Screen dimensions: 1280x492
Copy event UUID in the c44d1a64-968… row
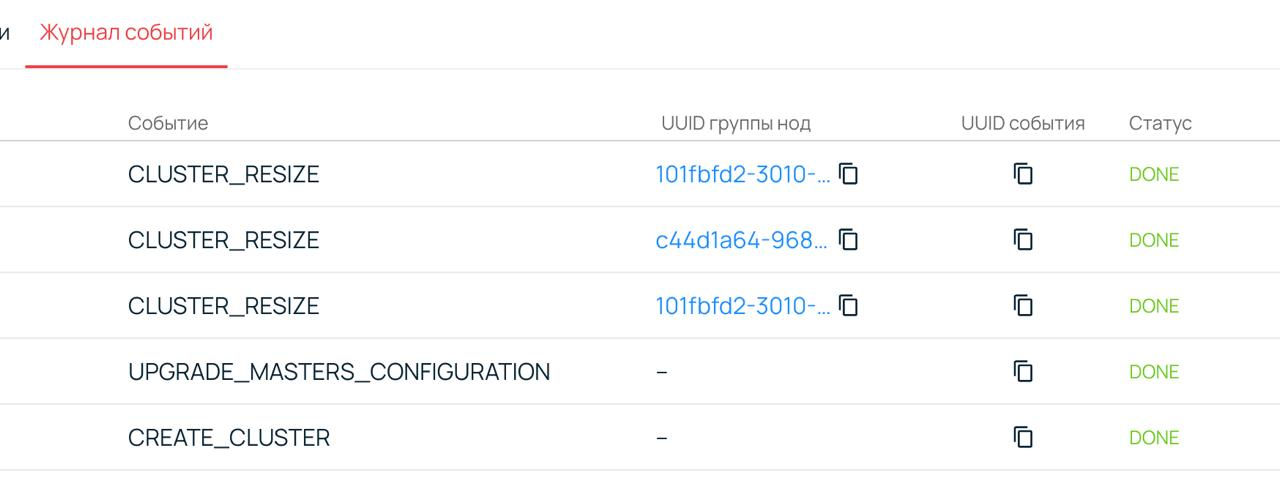[1022, 240]
